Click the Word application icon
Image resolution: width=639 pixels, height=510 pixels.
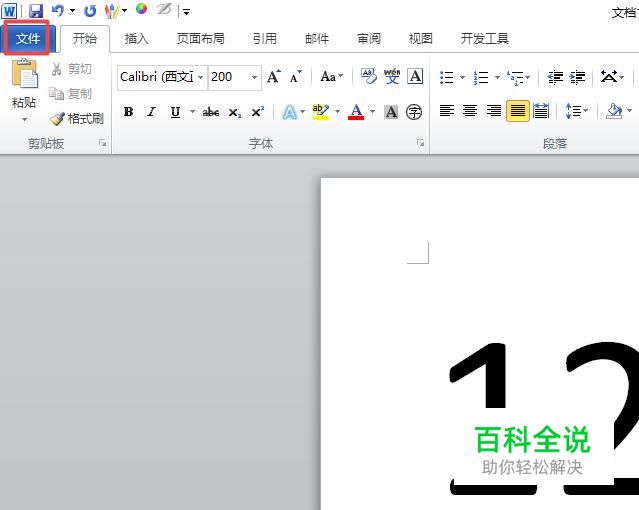9,11
